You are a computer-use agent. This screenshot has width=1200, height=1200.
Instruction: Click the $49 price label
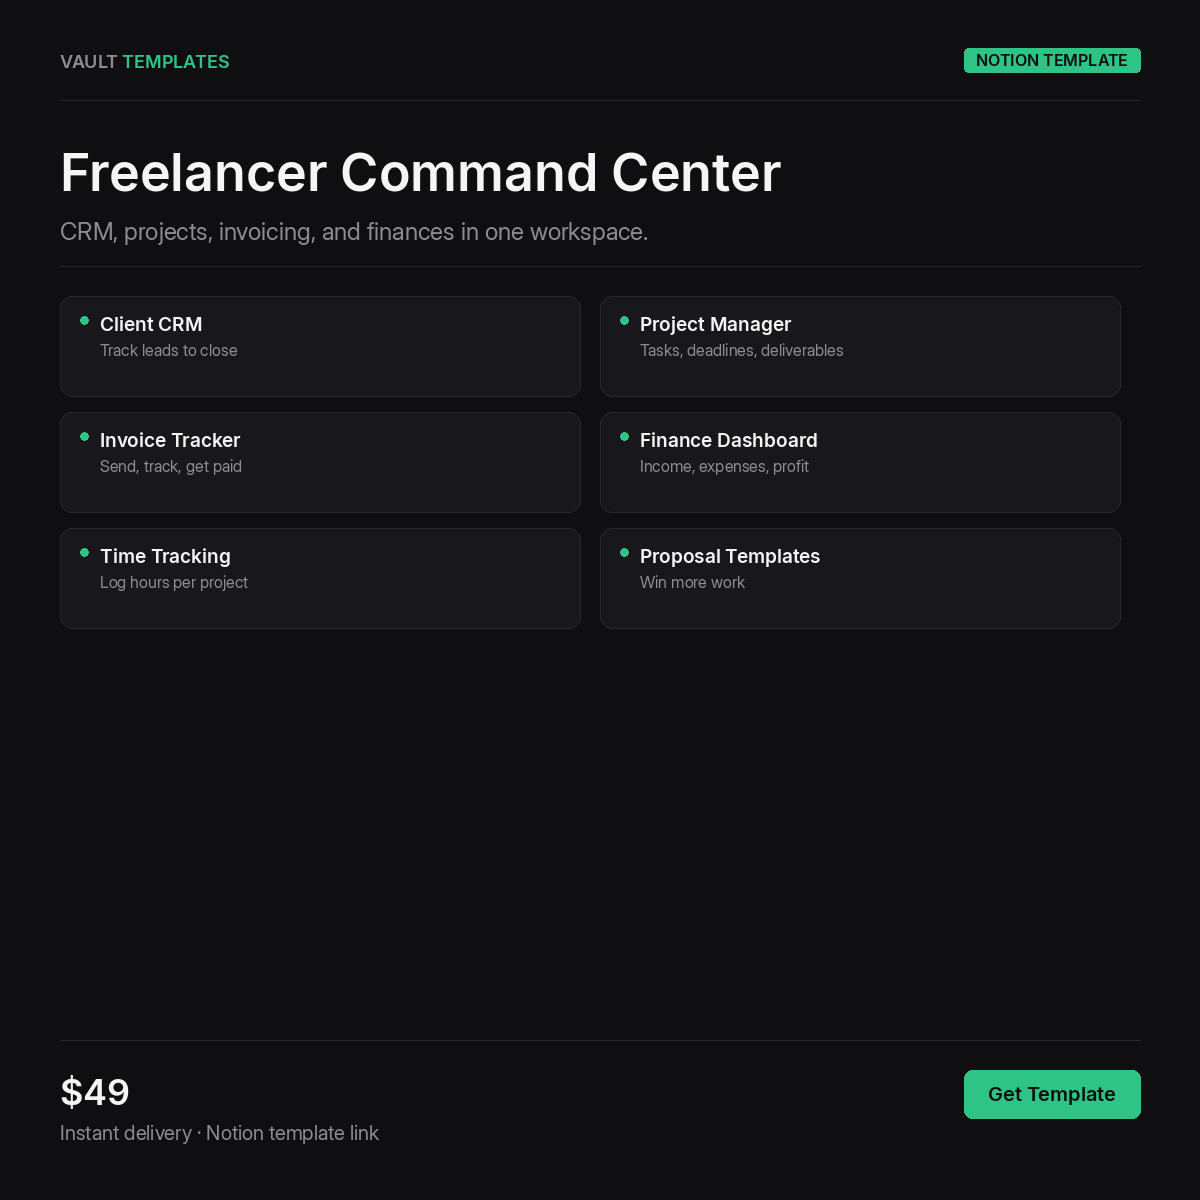[95, 1092]
